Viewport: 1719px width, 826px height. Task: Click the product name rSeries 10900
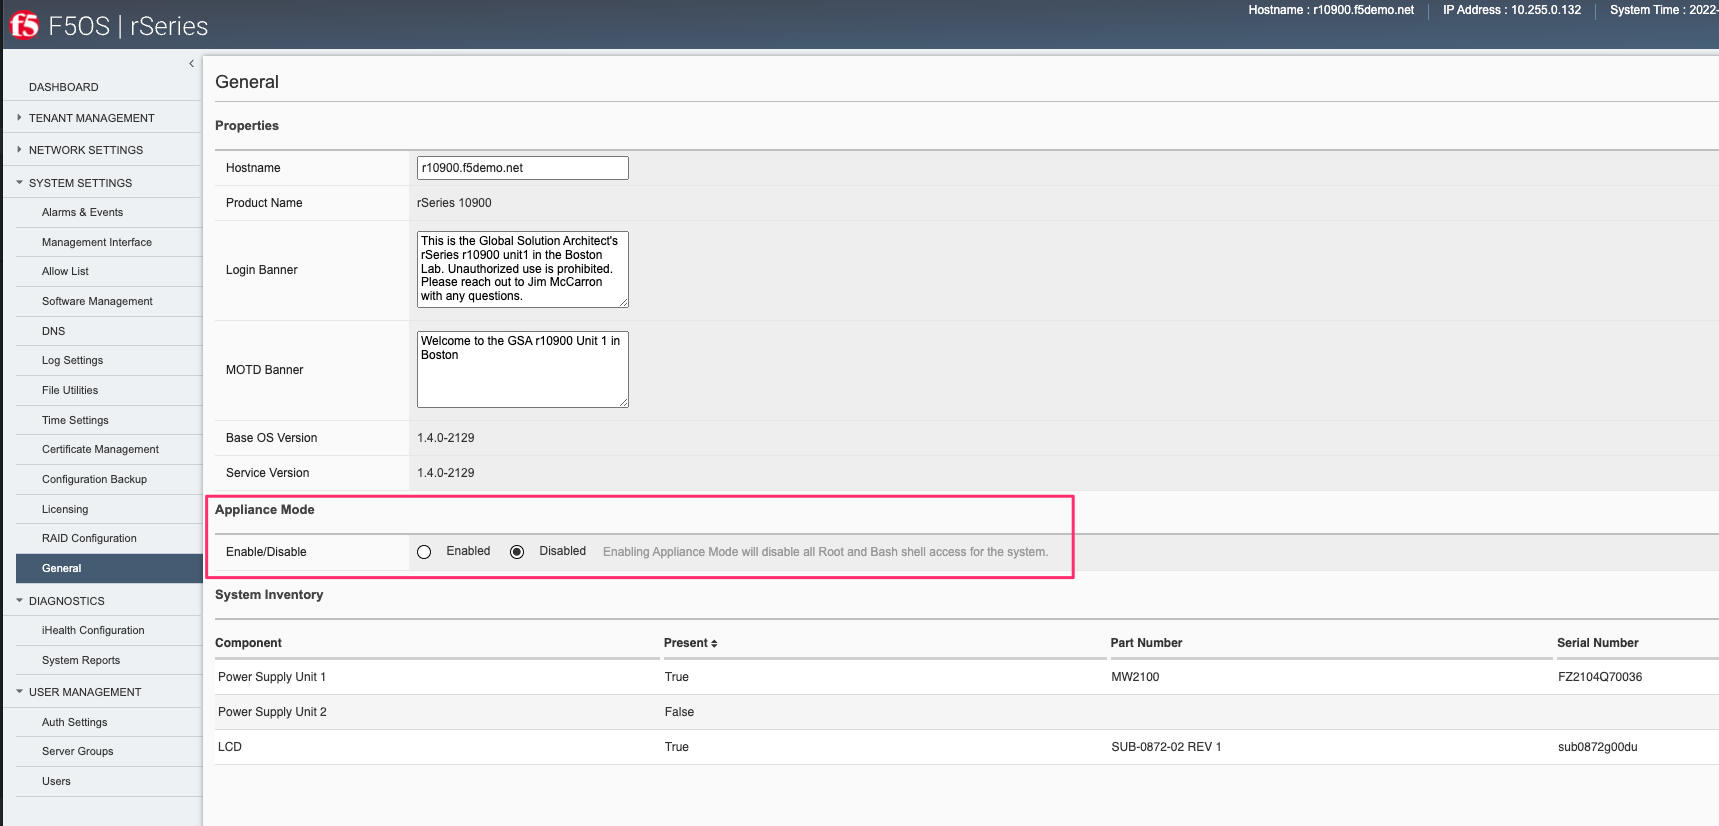(454, 203)
